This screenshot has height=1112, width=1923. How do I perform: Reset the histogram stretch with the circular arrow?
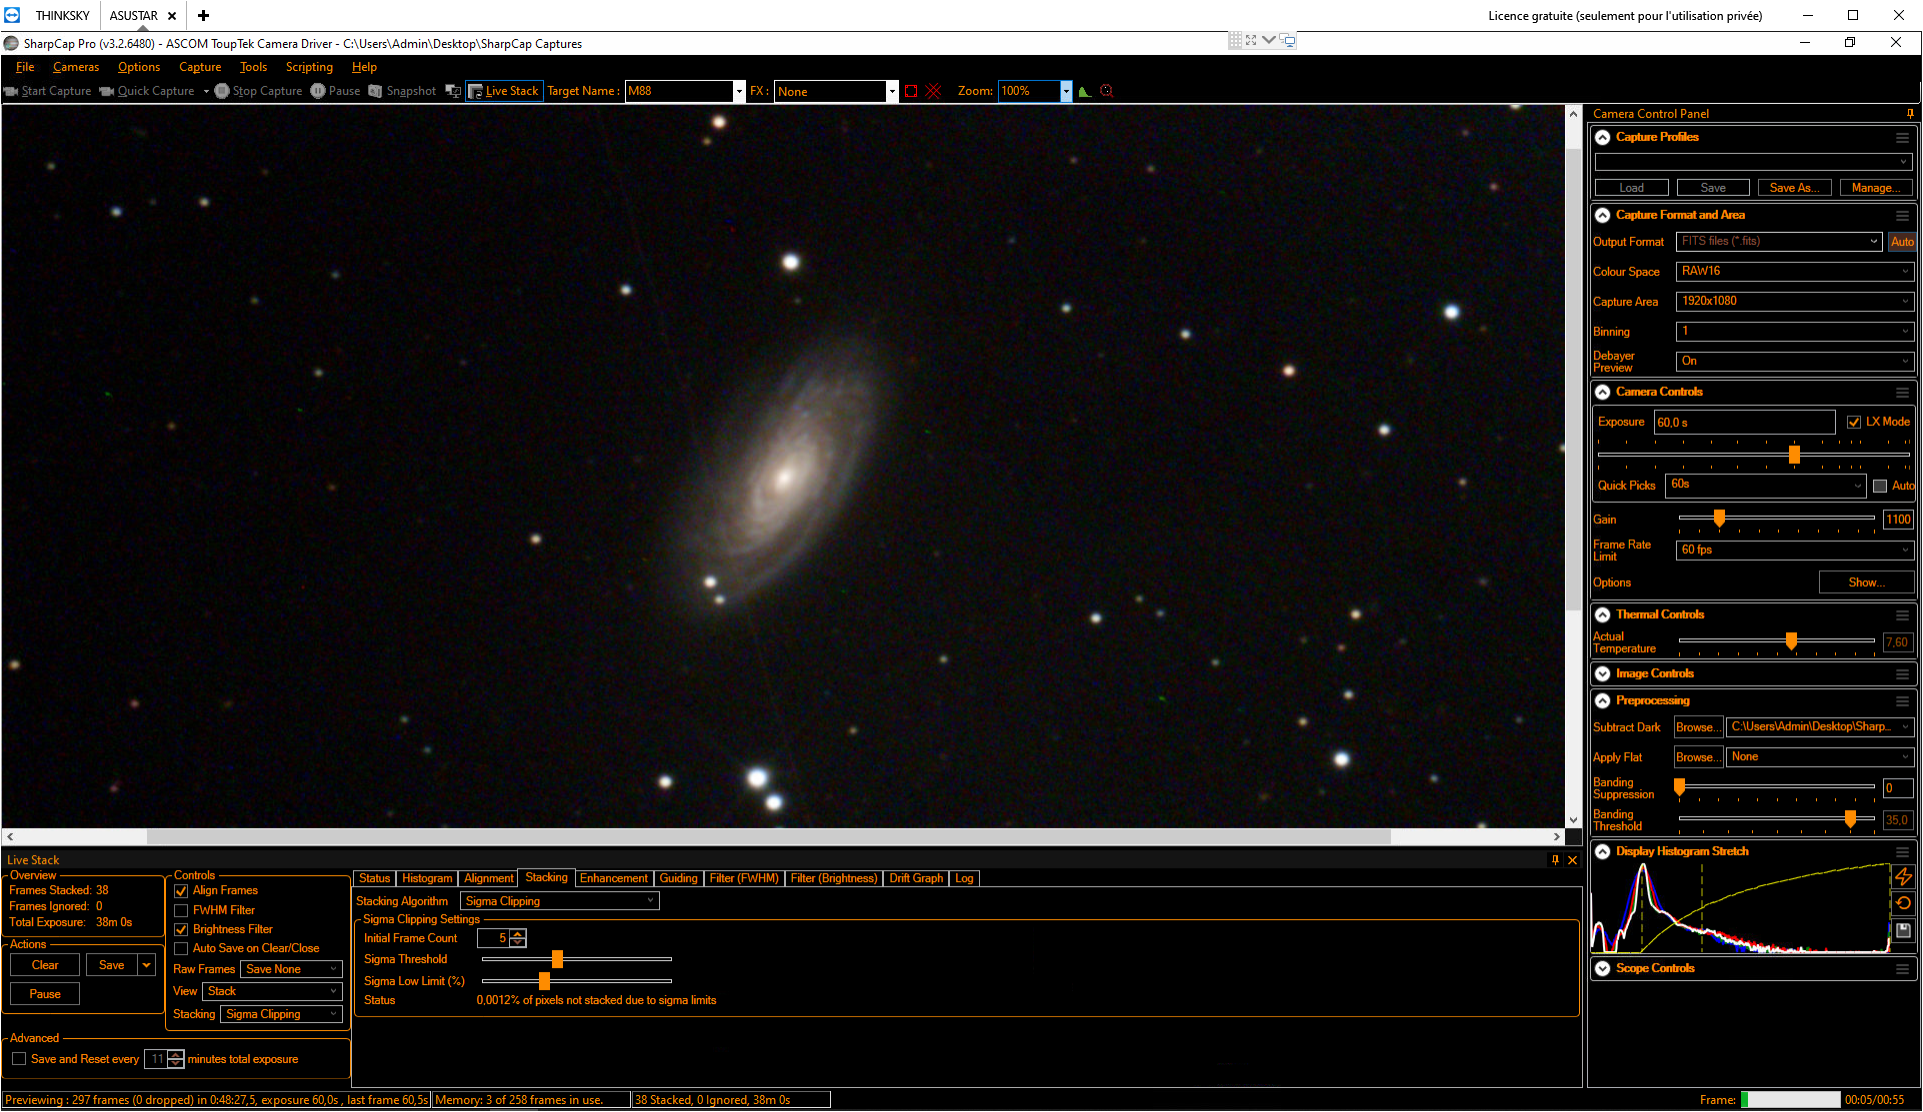1903,903
